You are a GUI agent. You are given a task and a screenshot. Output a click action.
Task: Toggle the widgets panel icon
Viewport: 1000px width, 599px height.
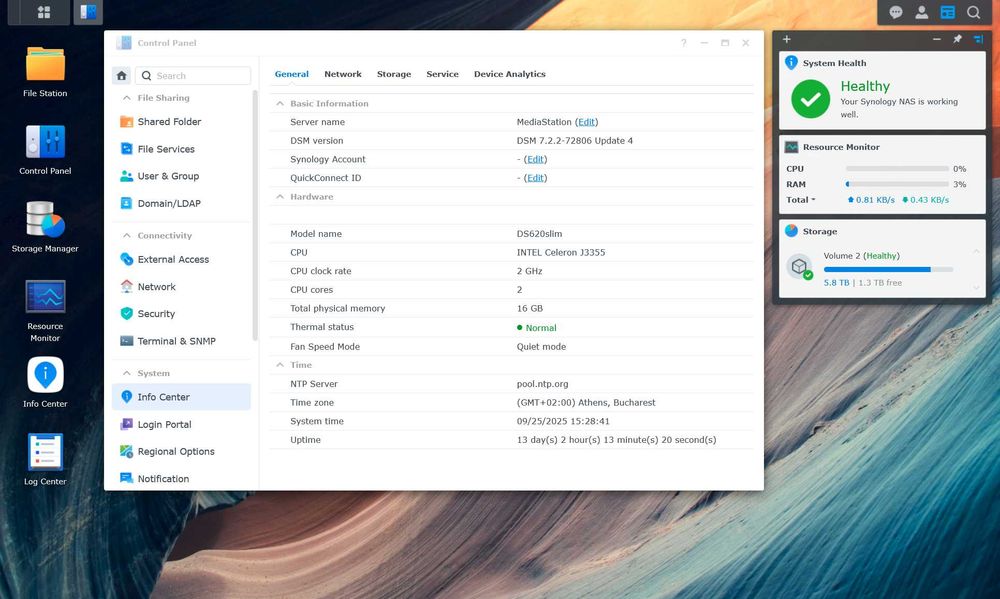(x=948, y=12)
